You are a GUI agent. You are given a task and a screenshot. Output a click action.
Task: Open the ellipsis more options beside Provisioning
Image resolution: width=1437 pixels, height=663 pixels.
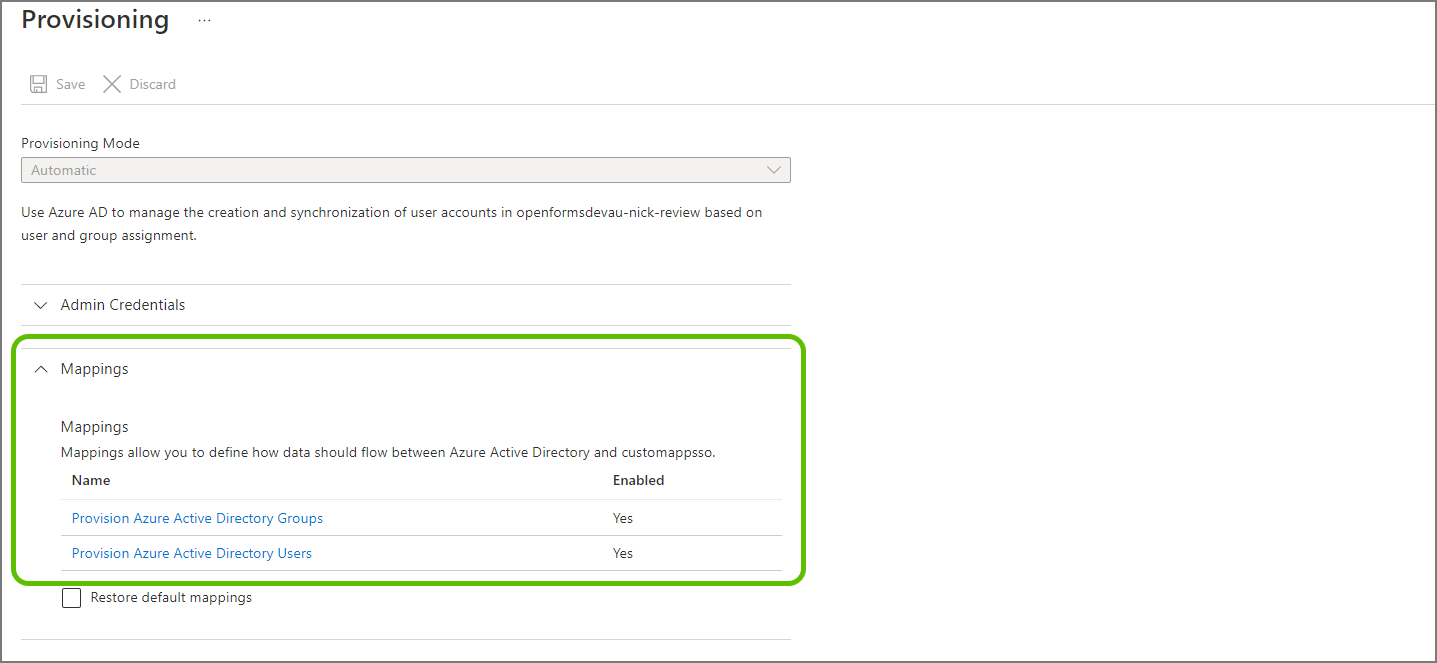tap(204, 21)
